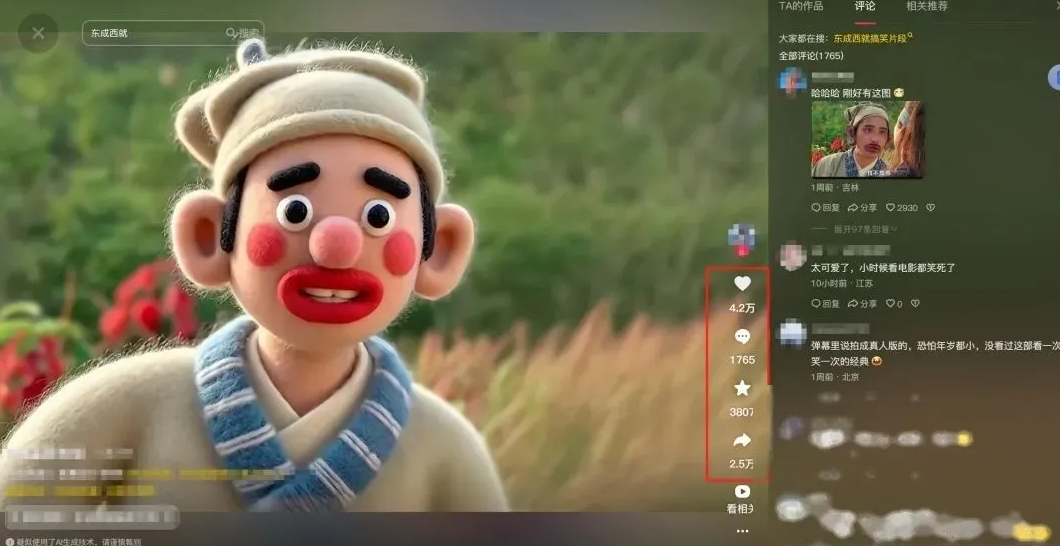Share the video via the arrow icon (2.5万)

[x=742, y=441]
